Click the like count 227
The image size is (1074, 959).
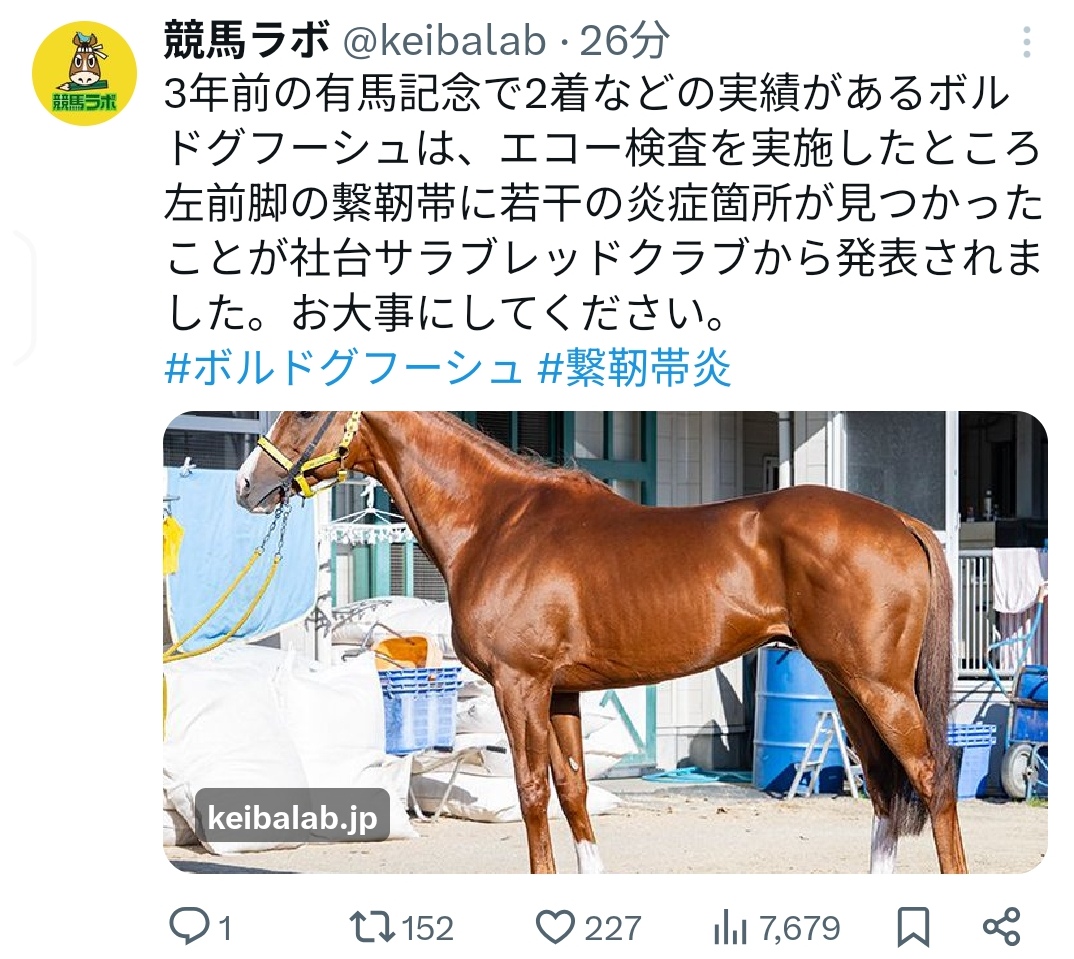coord(612,929)
